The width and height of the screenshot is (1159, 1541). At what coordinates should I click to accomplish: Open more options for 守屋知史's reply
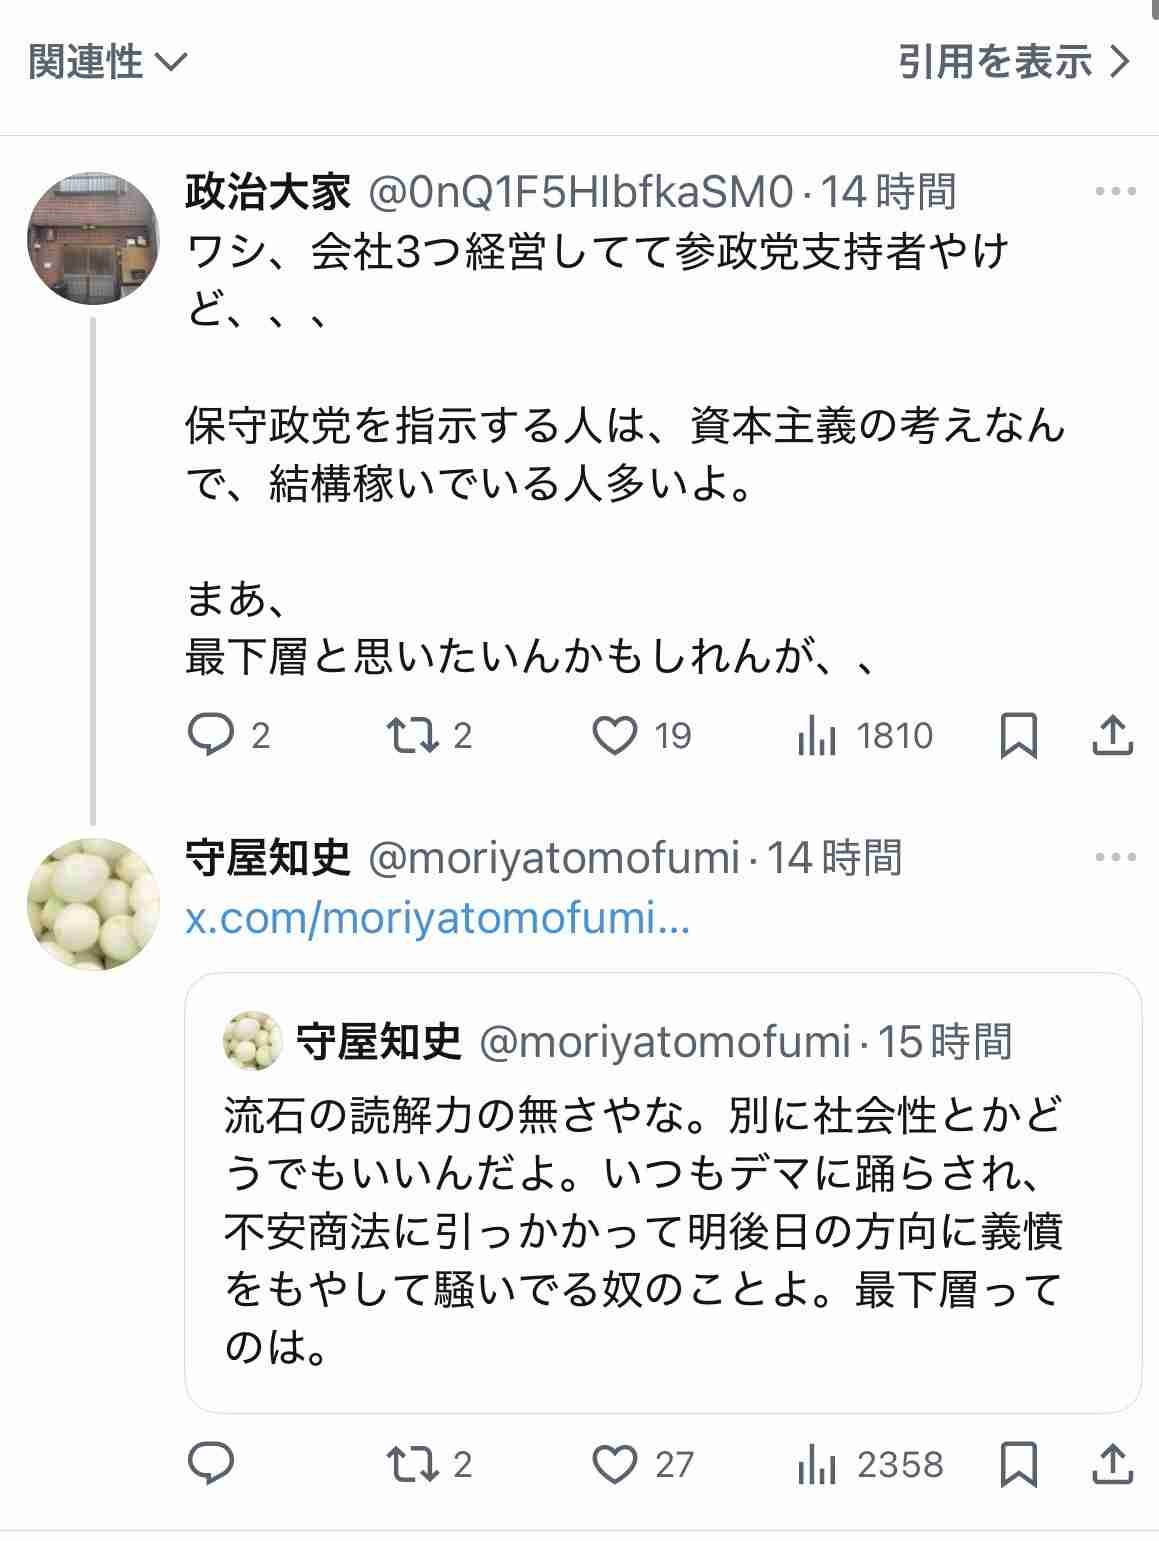(x=1115, y=858)
